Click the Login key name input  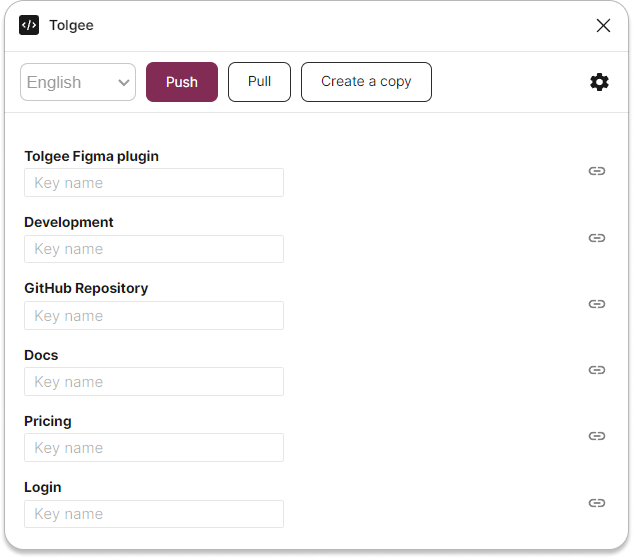154,514
